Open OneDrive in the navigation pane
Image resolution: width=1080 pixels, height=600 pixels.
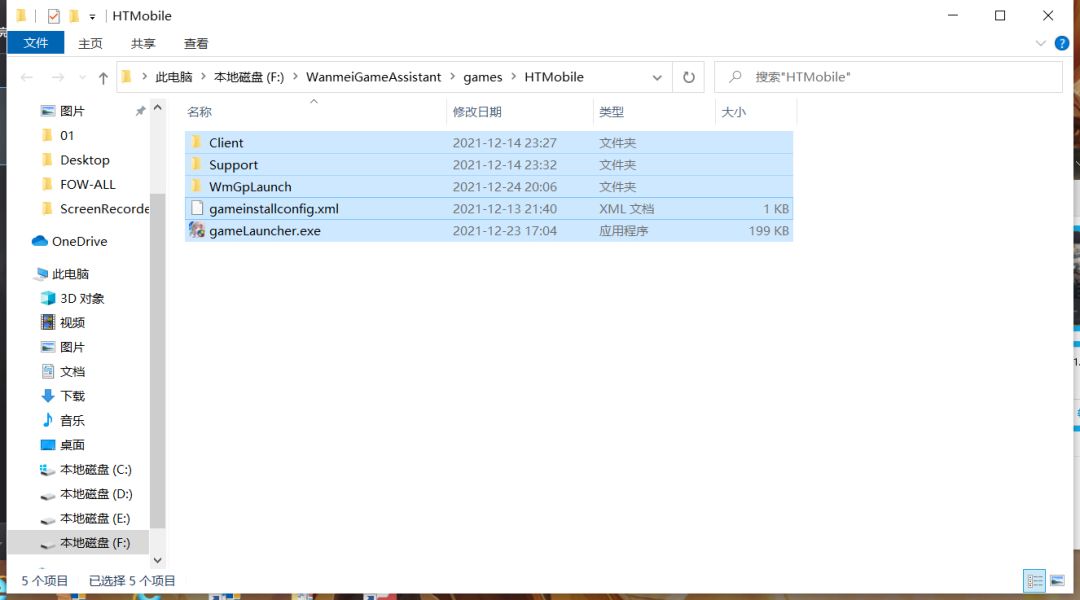79,241
